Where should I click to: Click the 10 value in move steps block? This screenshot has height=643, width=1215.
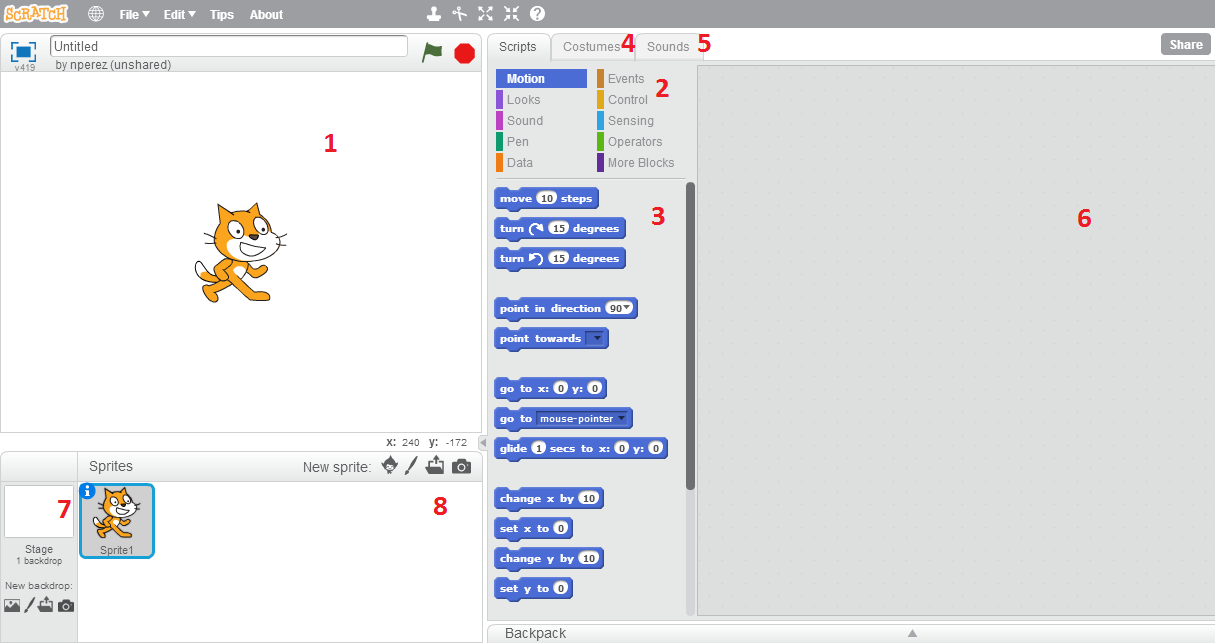pos(546,198)
